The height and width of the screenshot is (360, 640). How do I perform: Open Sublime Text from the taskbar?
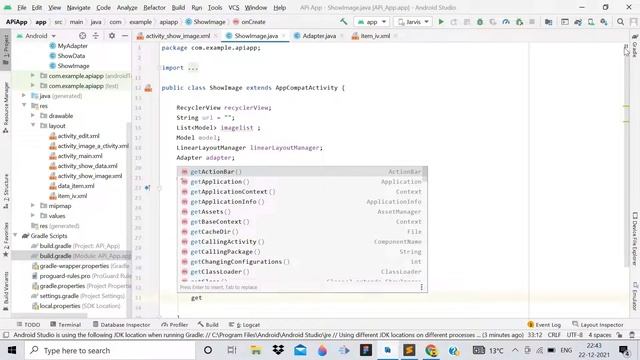[x=409, y=350]
